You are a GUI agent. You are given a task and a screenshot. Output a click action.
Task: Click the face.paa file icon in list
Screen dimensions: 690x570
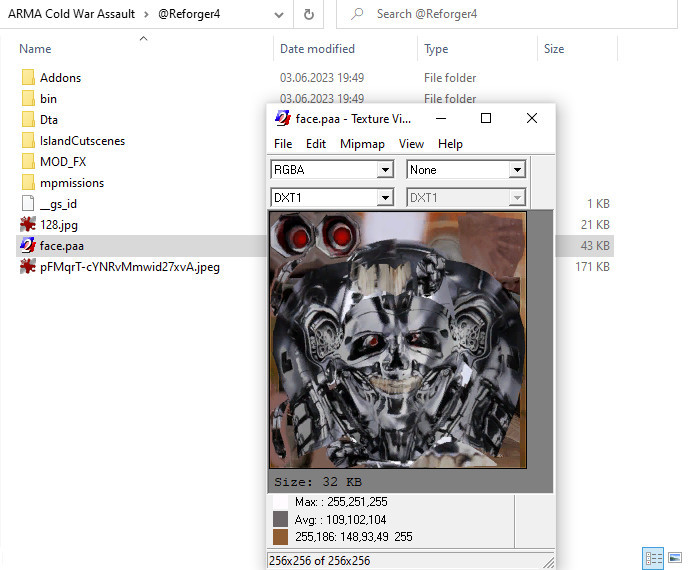click(28, 246)
